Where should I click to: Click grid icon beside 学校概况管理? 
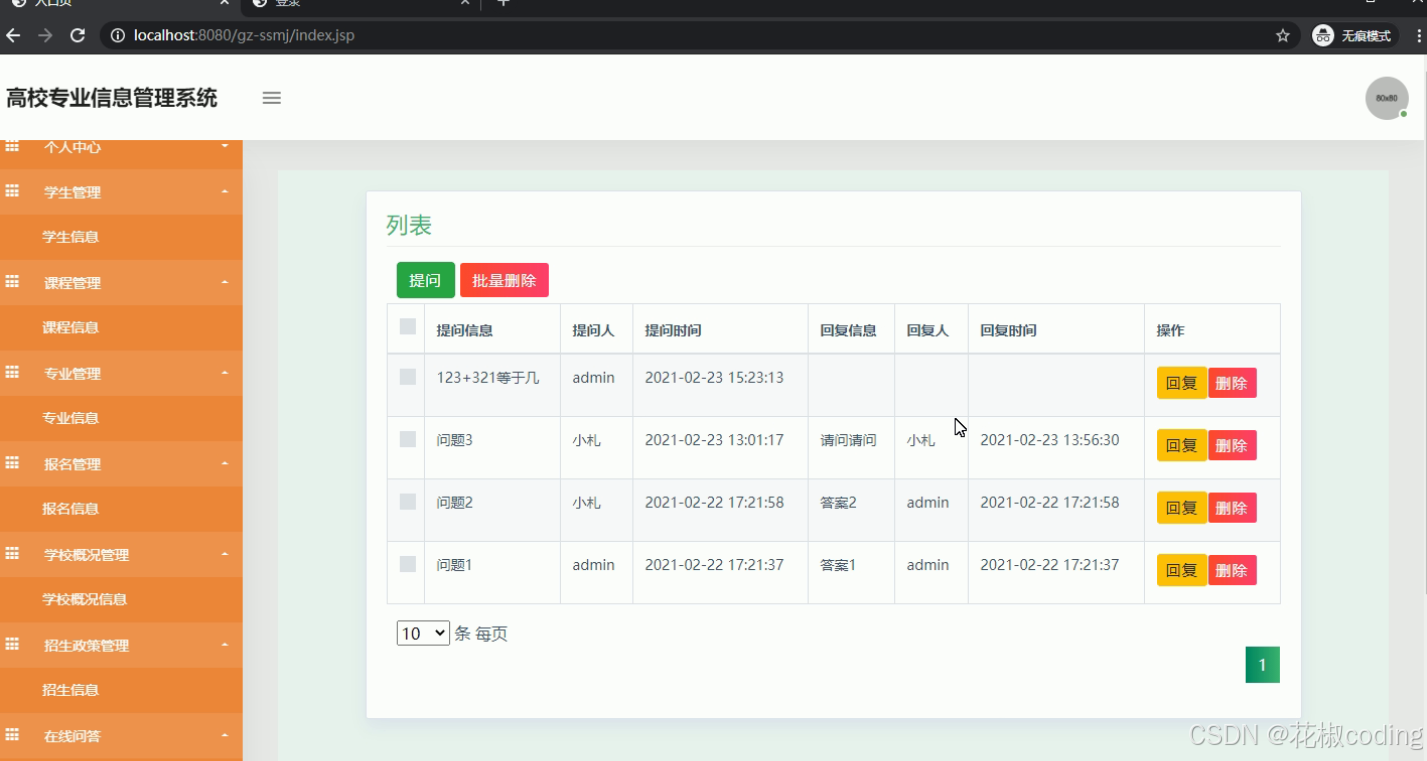click(x=12, y=553)
